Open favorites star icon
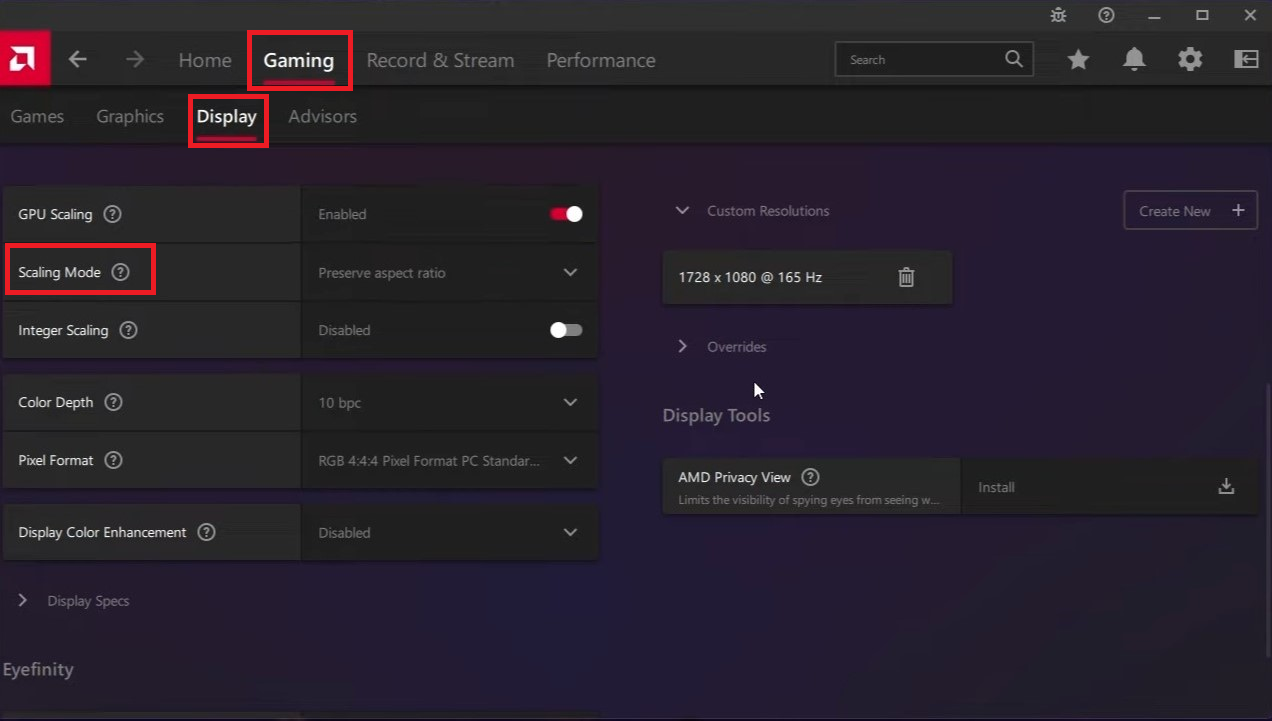This screenshot has width=1272, height=721. tap(1078, 60)
